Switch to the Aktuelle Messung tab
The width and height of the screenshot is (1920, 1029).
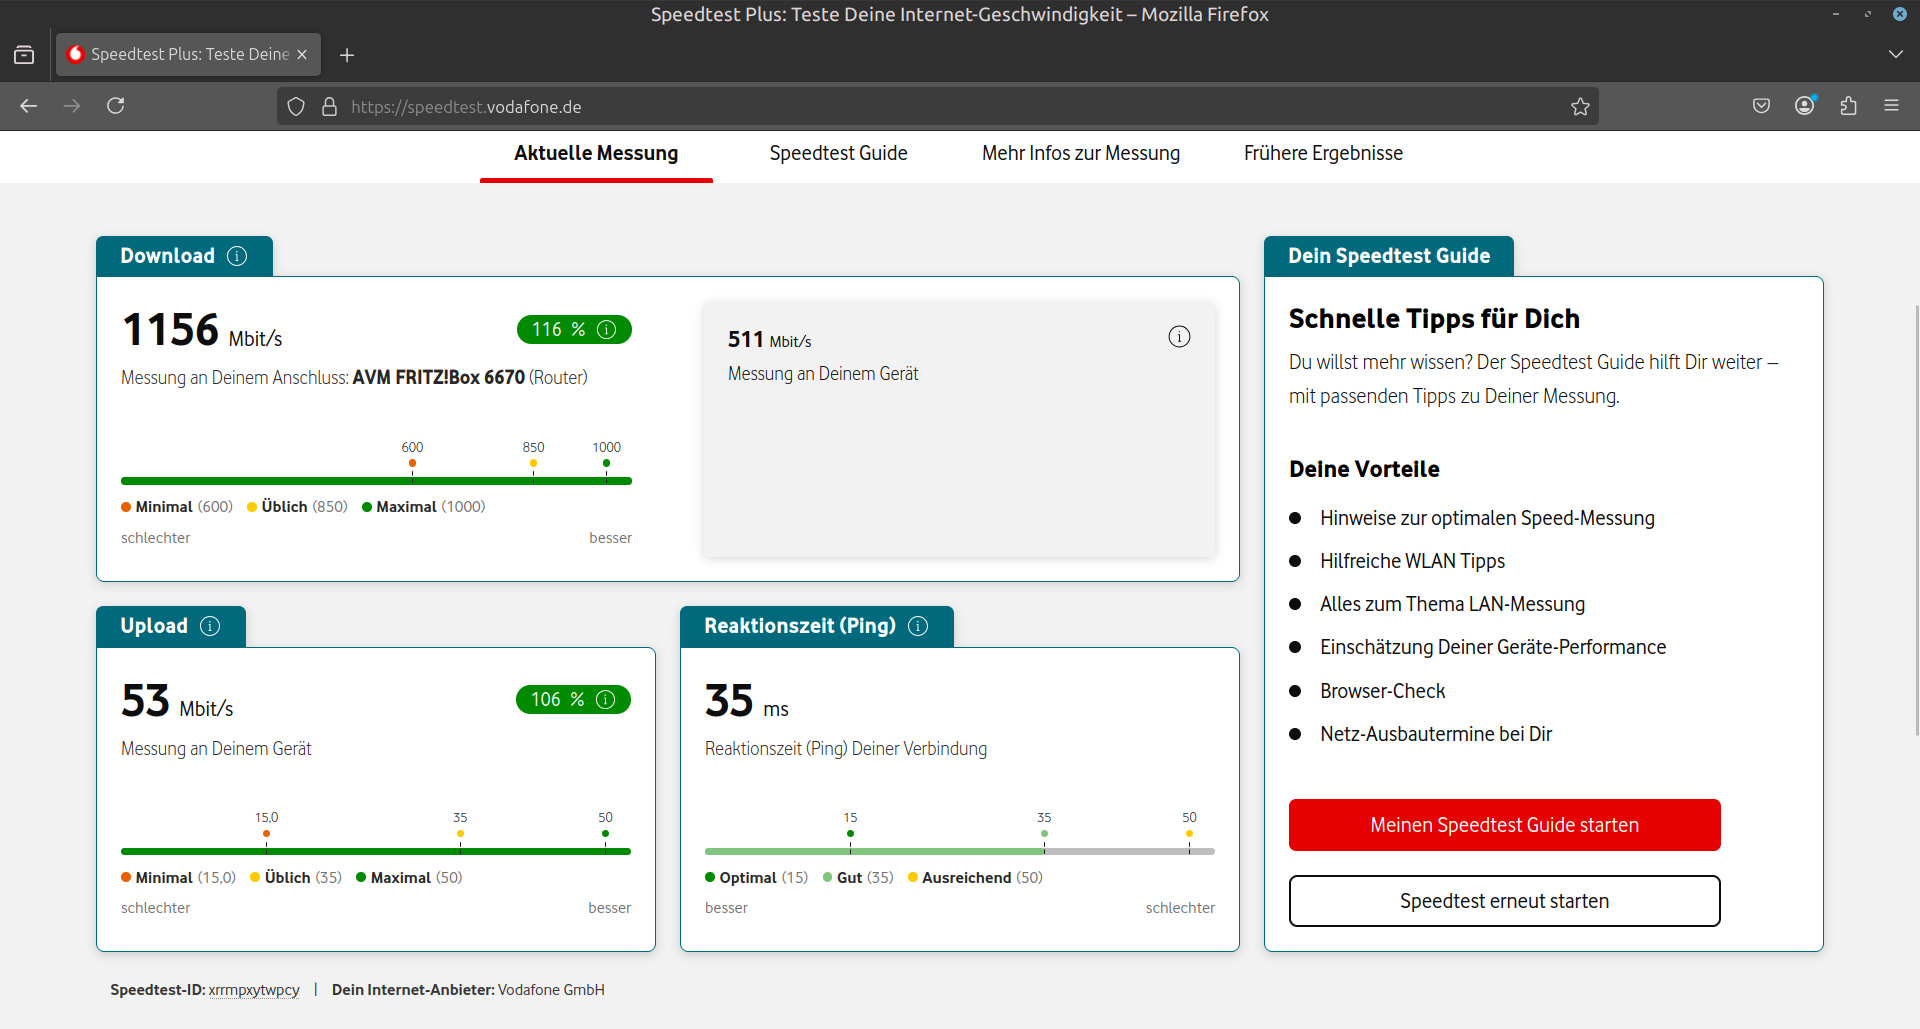tap(596, 154)
